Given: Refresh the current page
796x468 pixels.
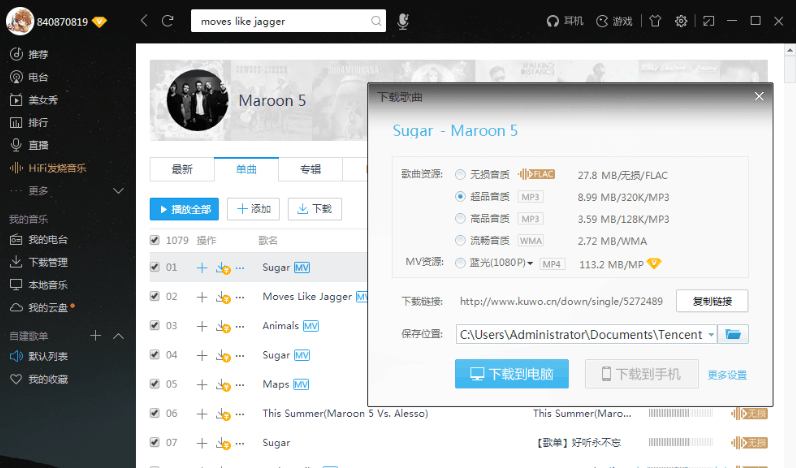Looking at the screenshot, I should point(168,21).
